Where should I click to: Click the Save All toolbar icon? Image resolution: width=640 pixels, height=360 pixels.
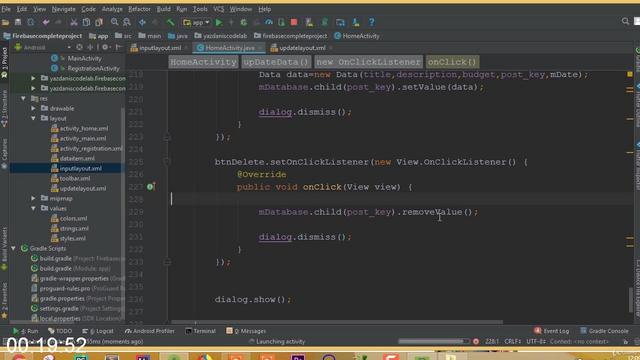18,22
